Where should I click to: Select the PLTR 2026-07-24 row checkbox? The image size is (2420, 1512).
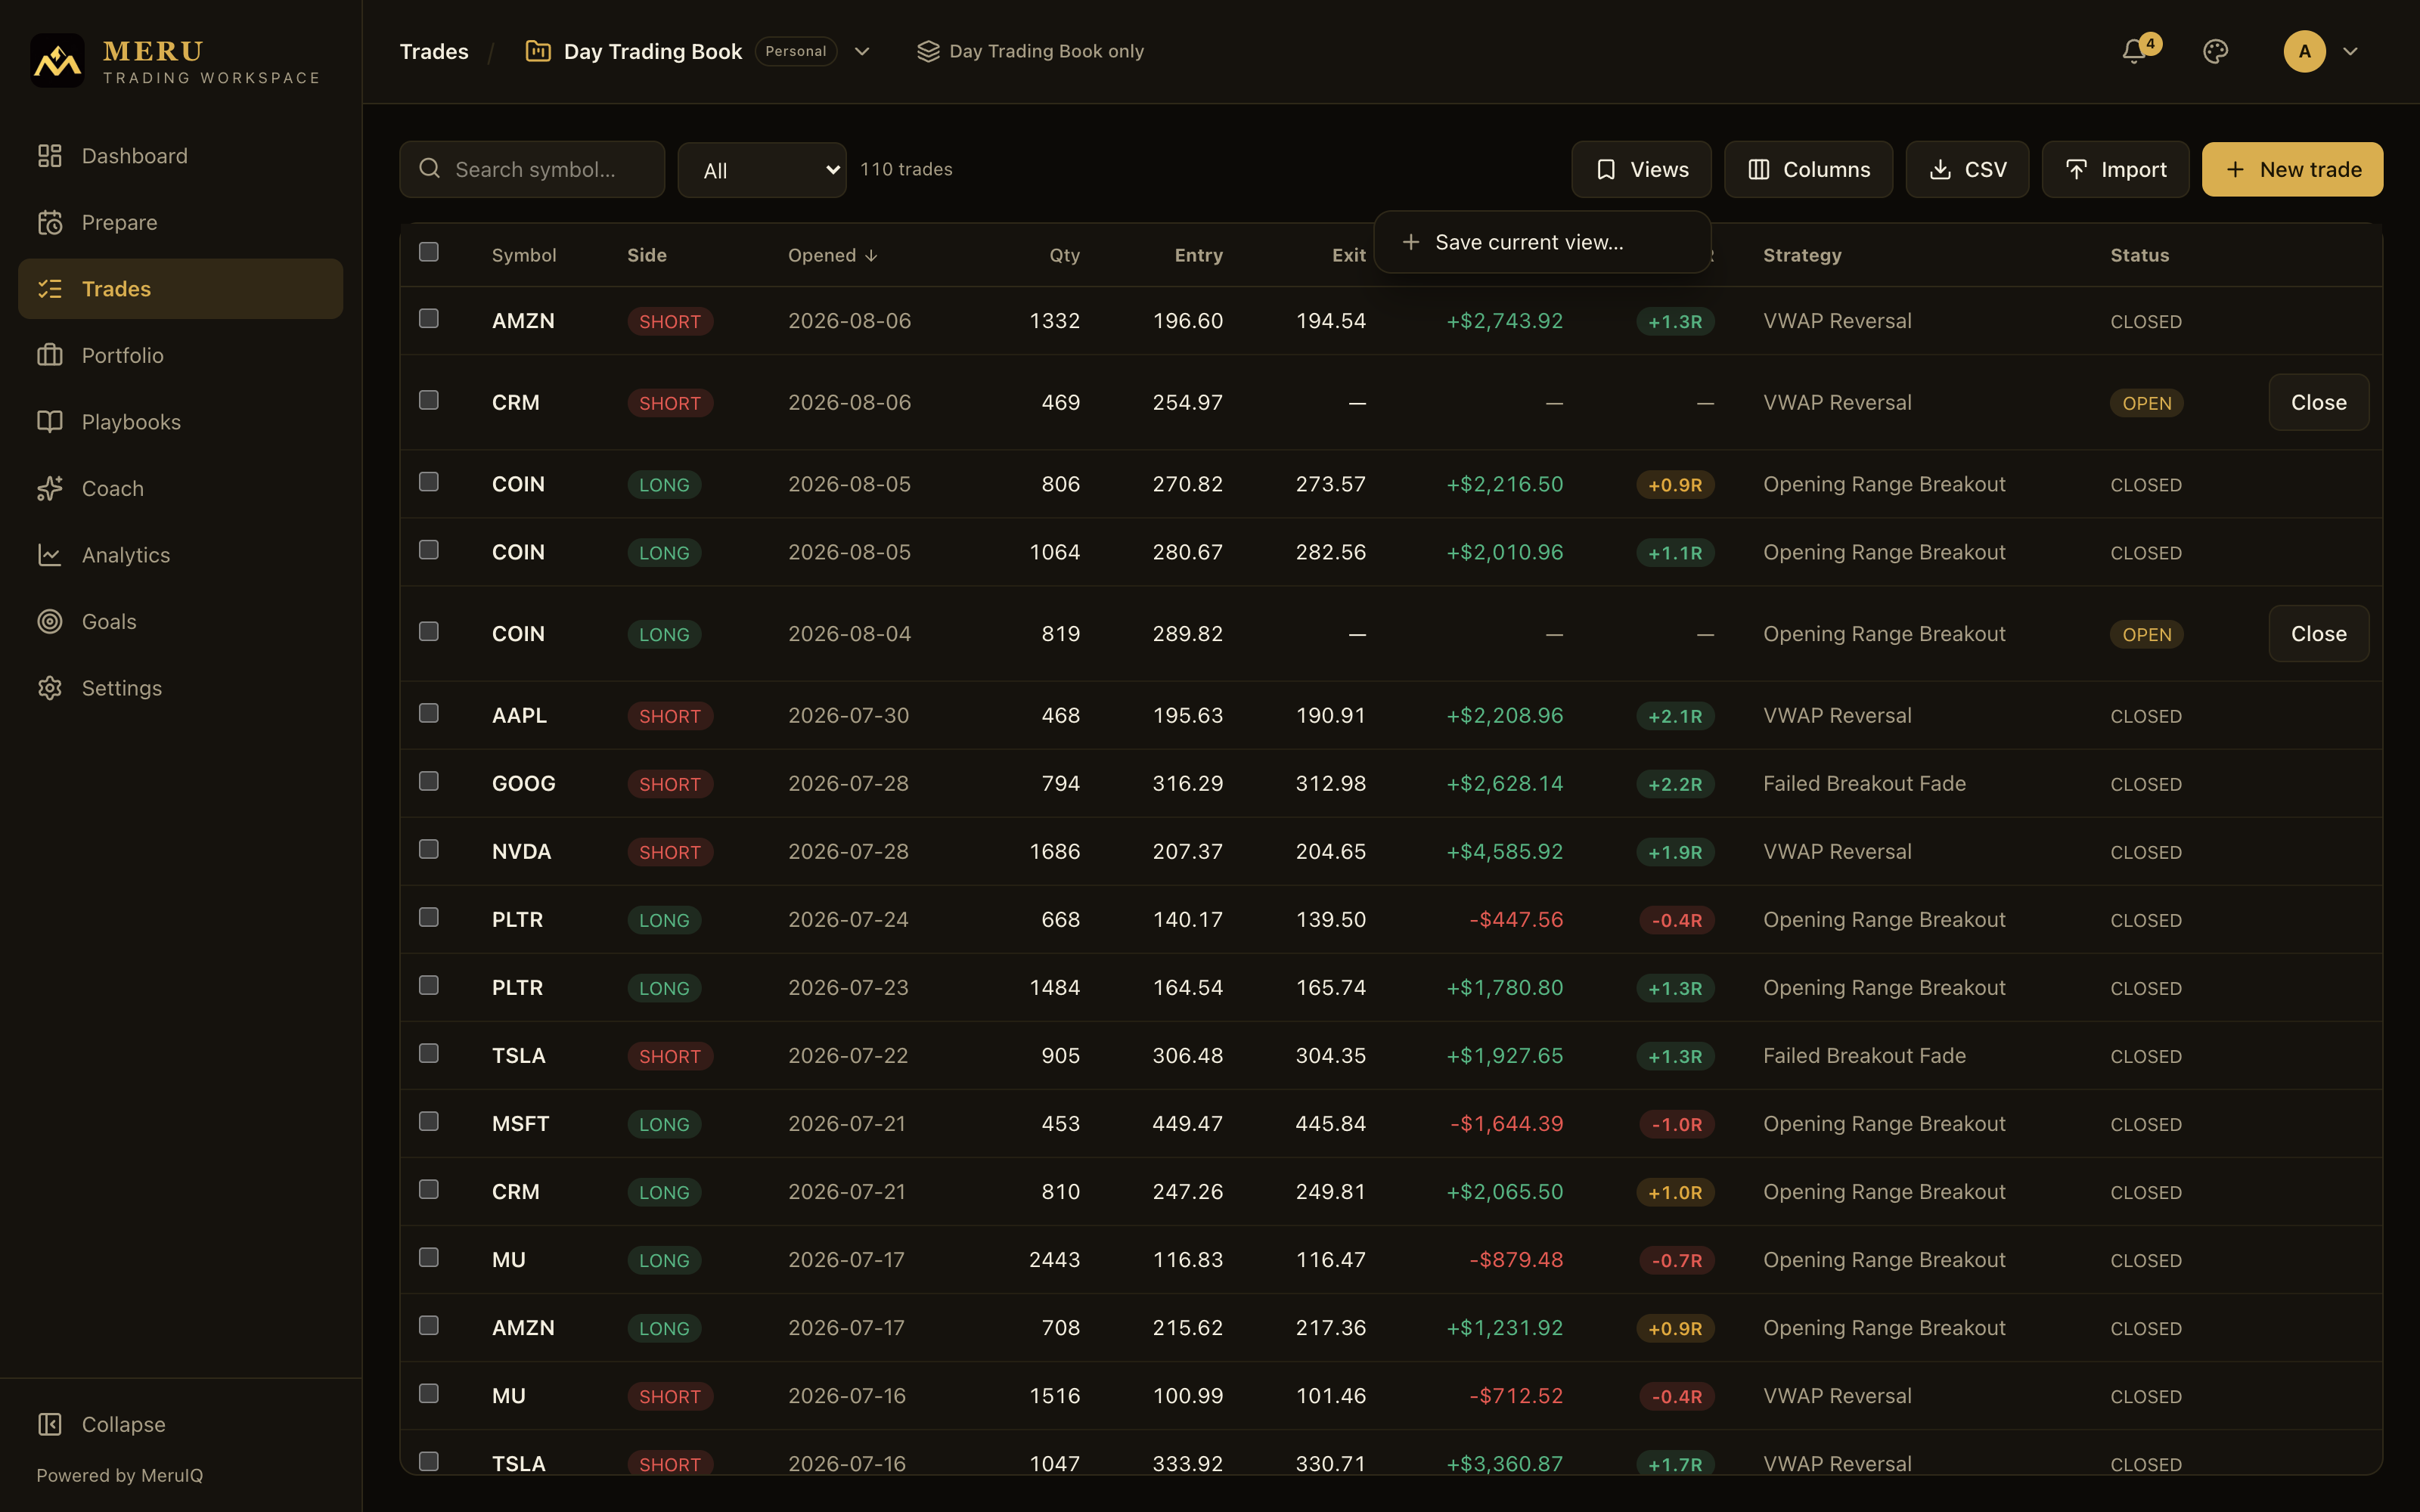(429, 917)
